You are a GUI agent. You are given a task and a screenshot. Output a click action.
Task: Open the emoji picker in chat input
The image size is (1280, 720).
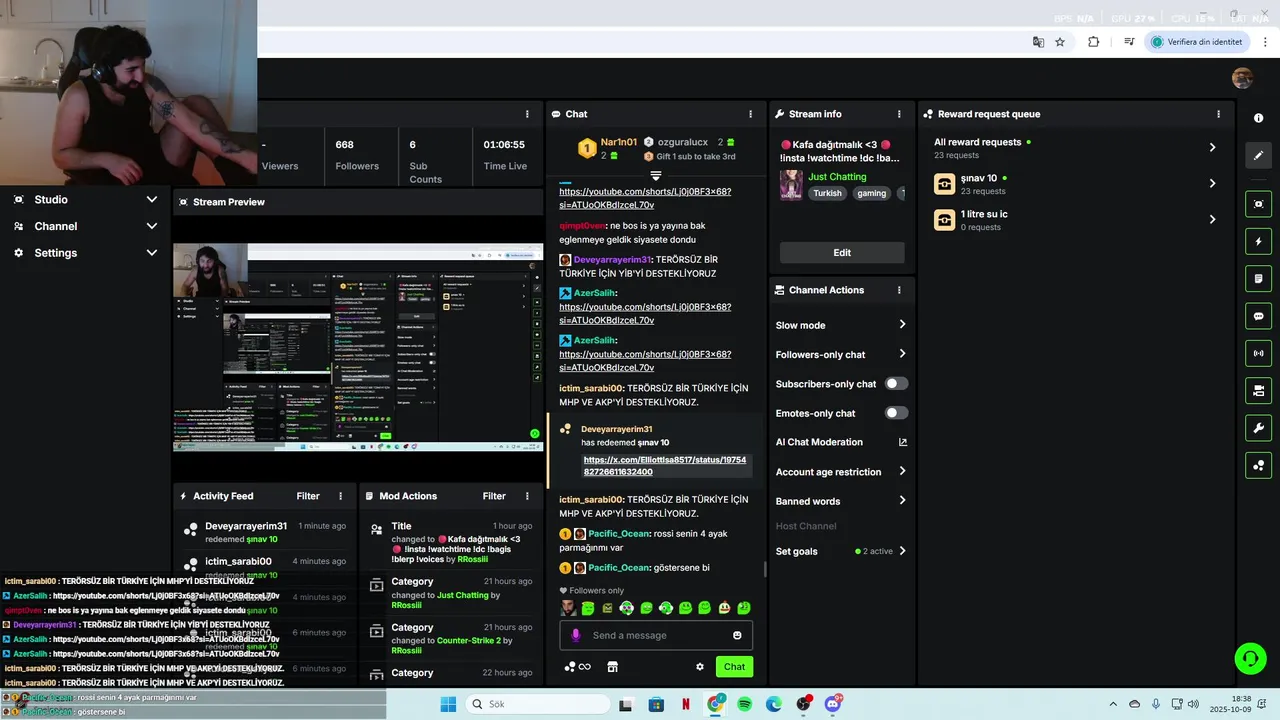tap(737, 635)
